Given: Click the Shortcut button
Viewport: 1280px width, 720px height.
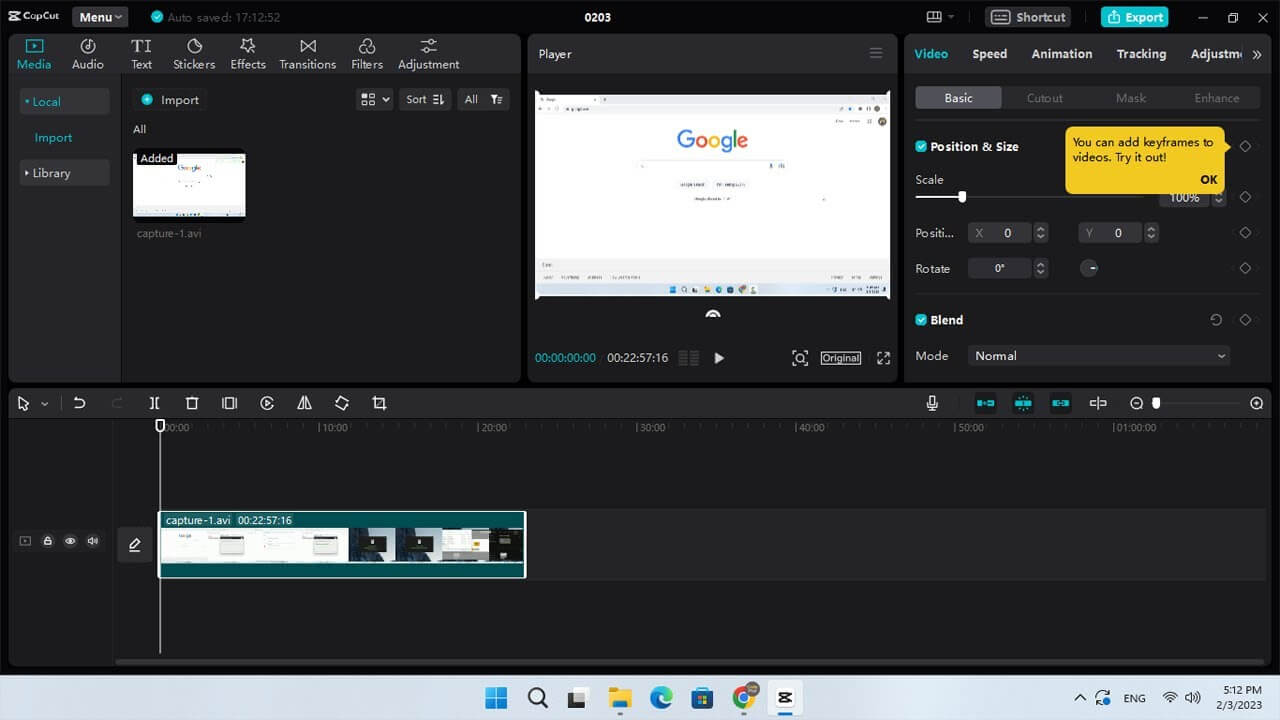Looking at the screenshot, I should click(x=1028, y=17).
